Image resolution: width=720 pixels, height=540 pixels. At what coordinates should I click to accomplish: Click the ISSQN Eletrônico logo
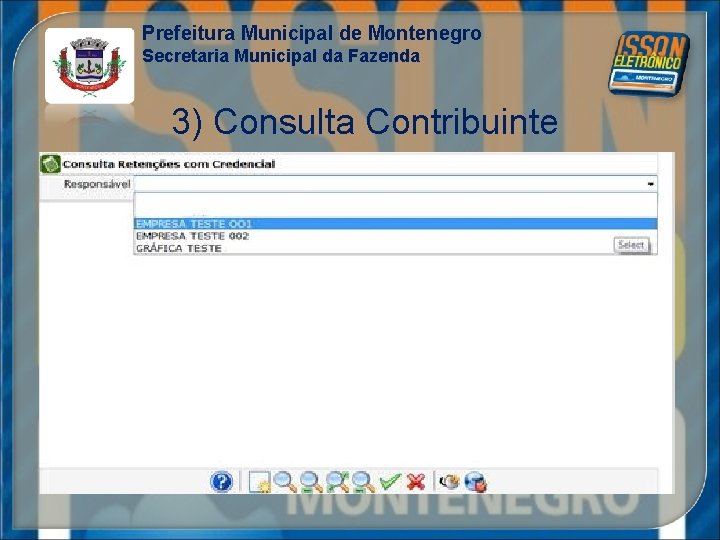[x=648, y=63]
